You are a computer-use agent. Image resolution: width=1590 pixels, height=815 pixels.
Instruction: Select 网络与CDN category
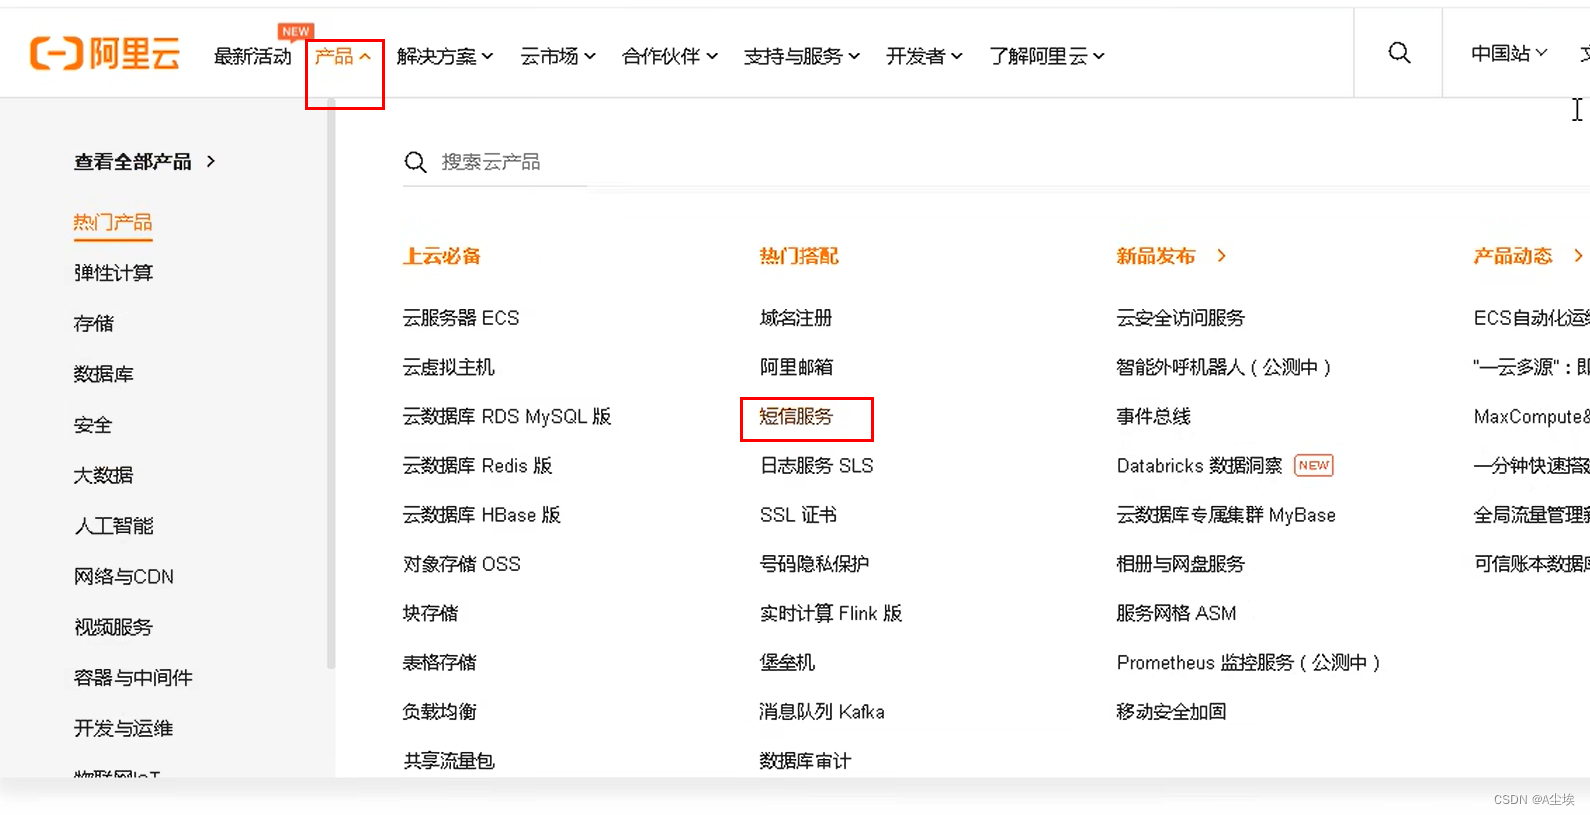pyautogui.click(x=124, y=577)
